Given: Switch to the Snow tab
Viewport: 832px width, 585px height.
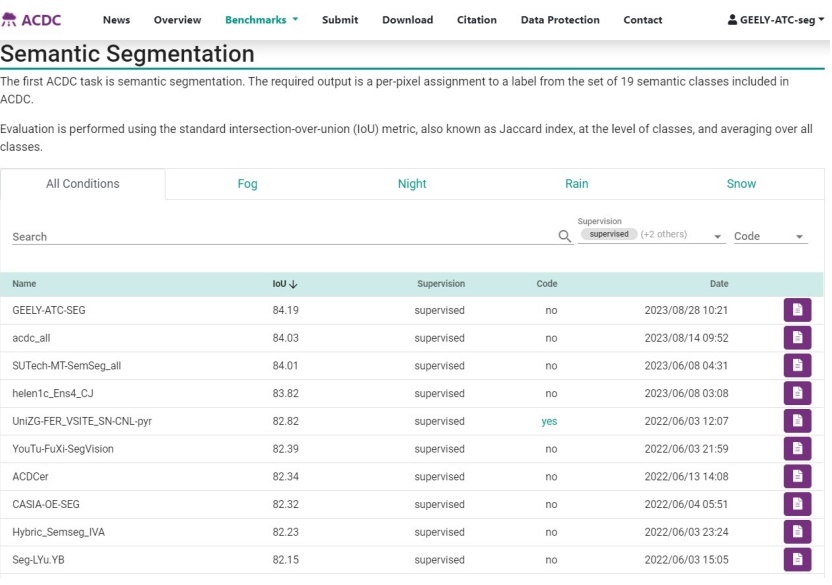Looking at the screenshot, I should click(x=741, y=184).
